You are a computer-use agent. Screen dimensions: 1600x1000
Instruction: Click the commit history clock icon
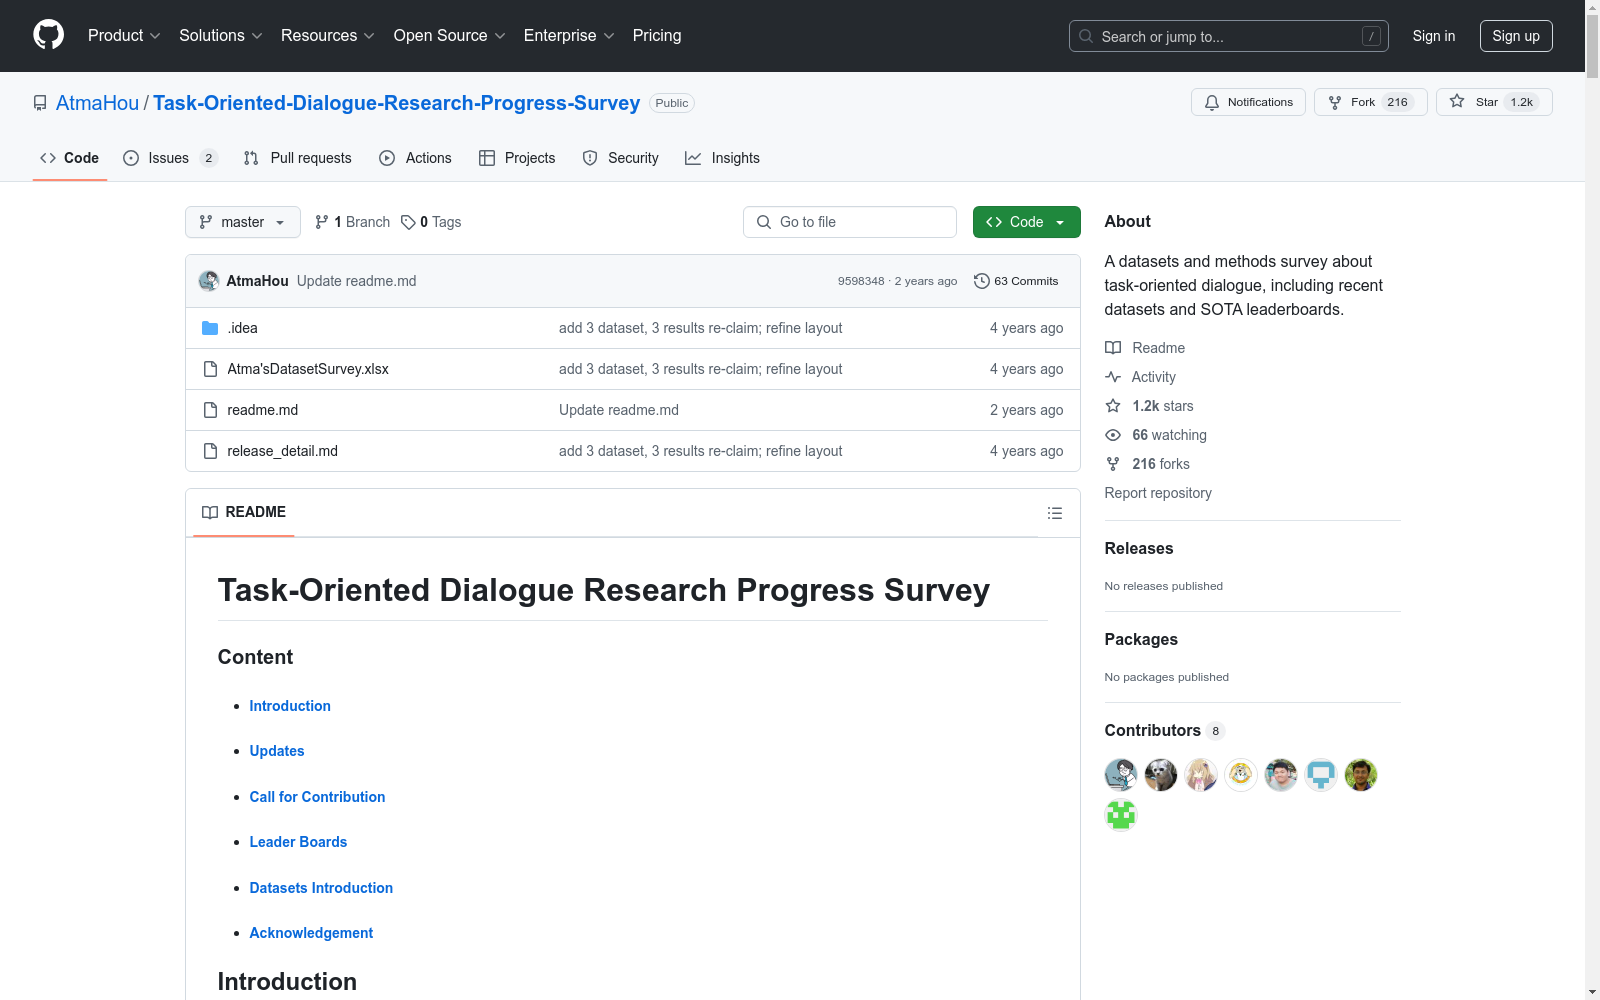(x=982, y=281)
